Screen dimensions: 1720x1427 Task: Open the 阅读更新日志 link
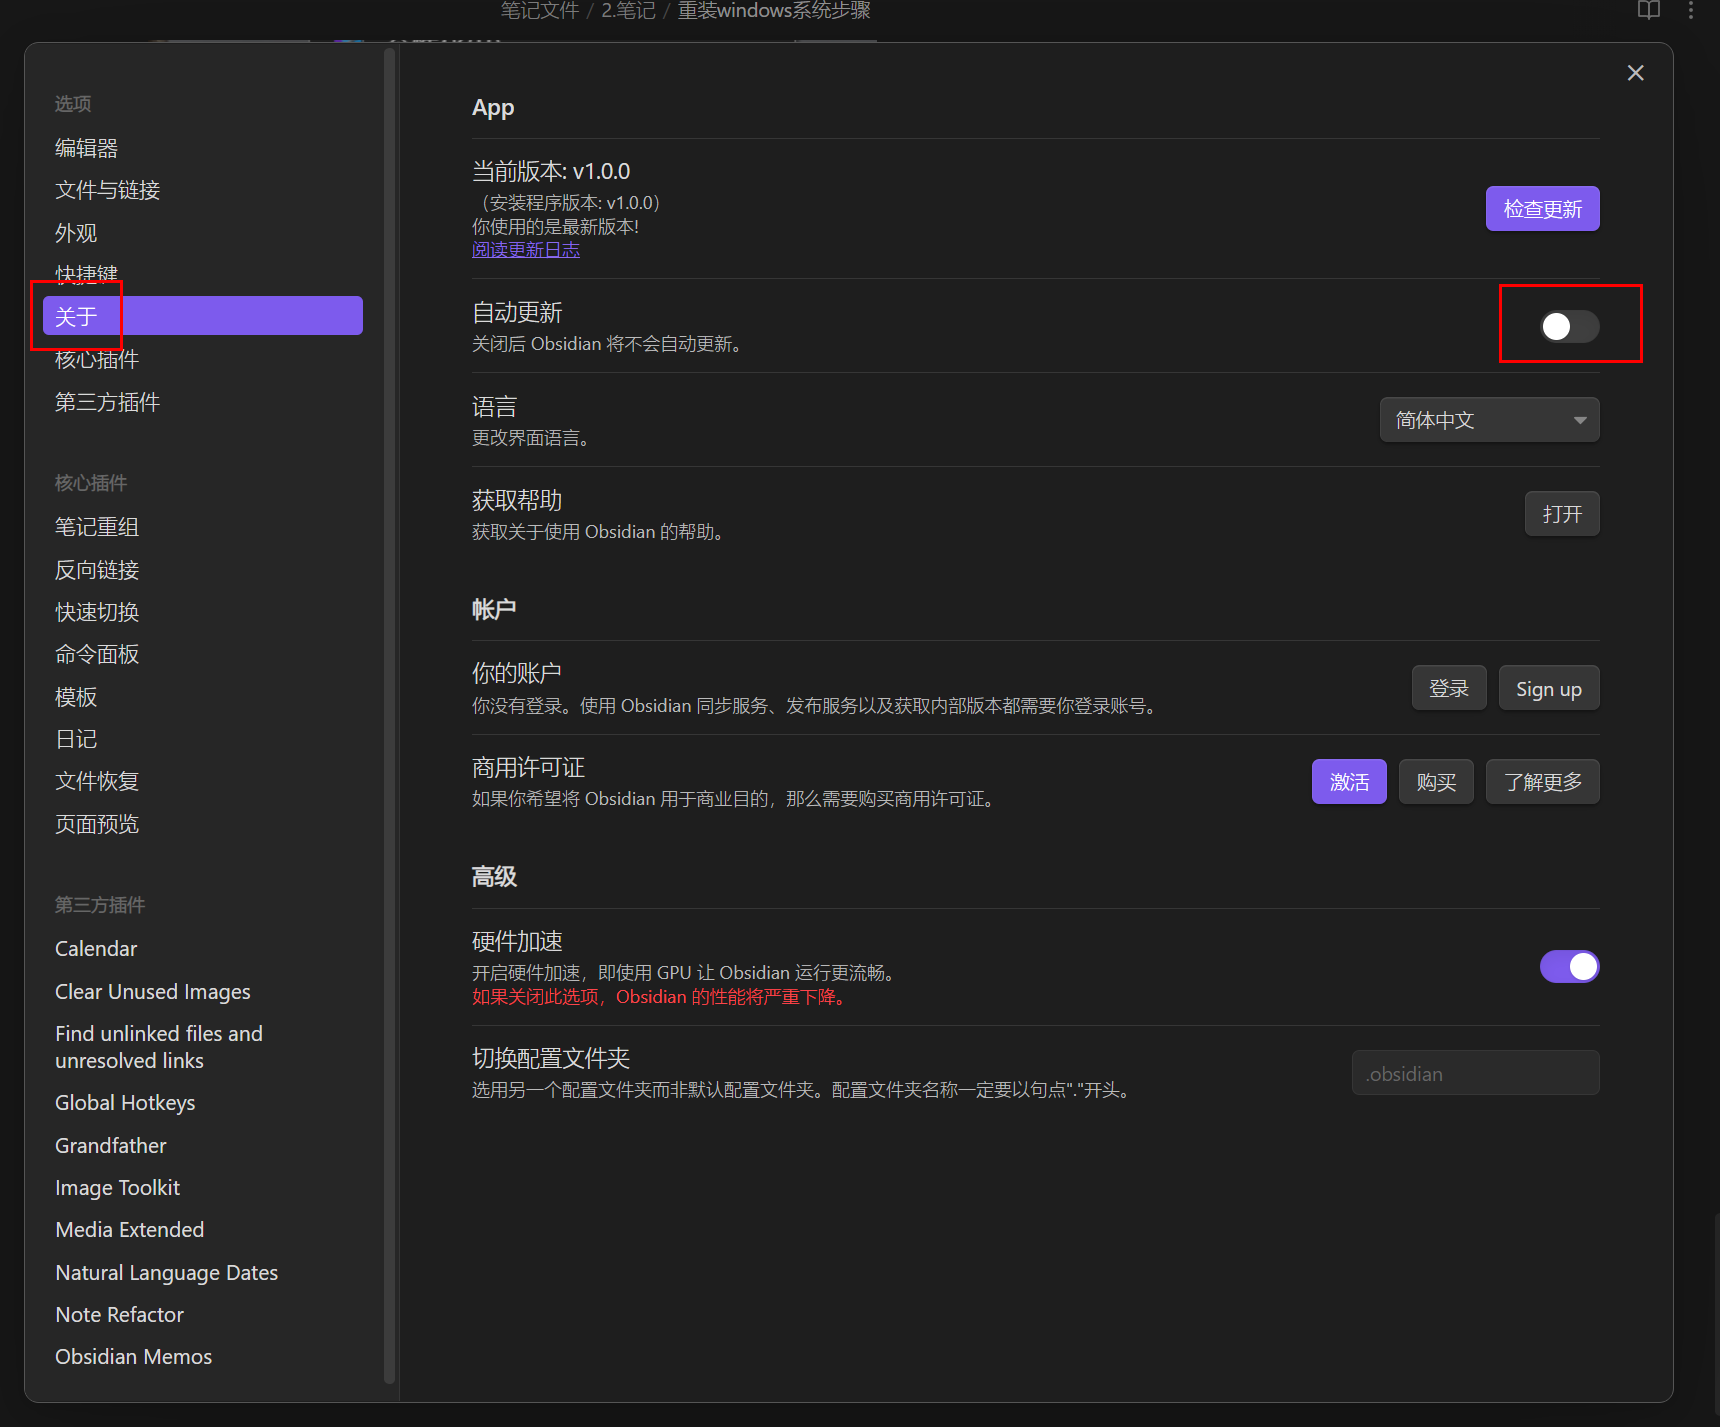click(526, 250)
